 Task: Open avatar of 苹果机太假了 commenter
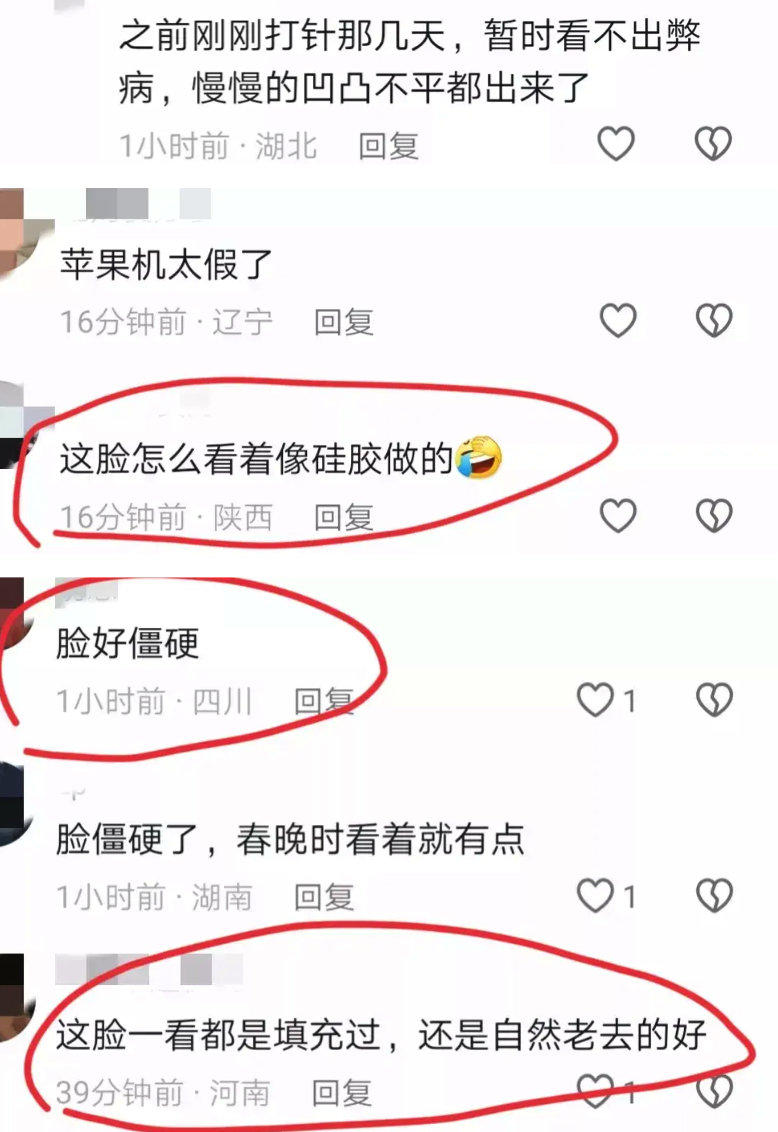[x=20, y=232]
